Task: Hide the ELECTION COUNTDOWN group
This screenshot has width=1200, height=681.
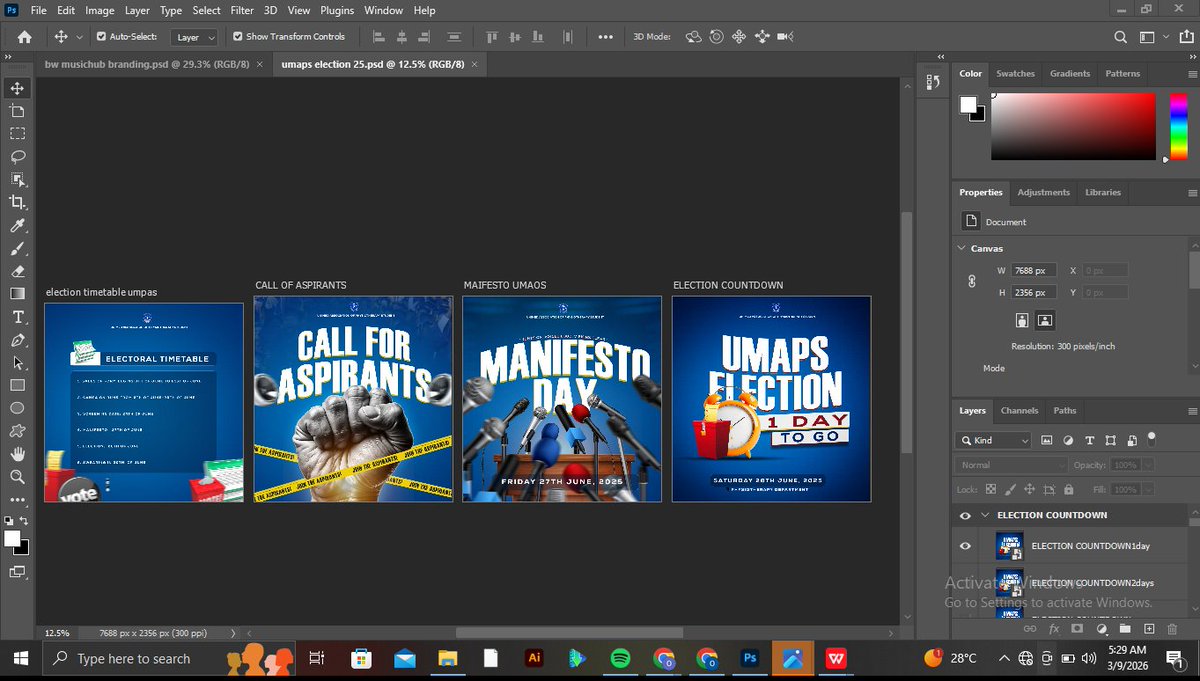Action: click(965, 515)
